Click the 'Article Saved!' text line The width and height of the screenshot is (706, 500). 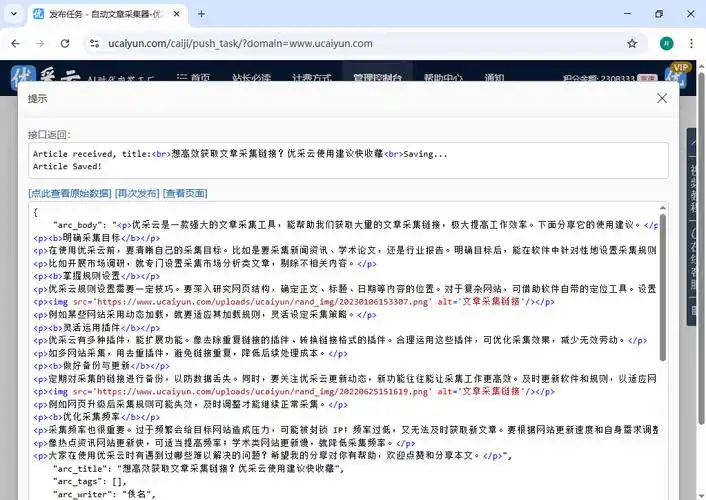[x=67, y=166]
